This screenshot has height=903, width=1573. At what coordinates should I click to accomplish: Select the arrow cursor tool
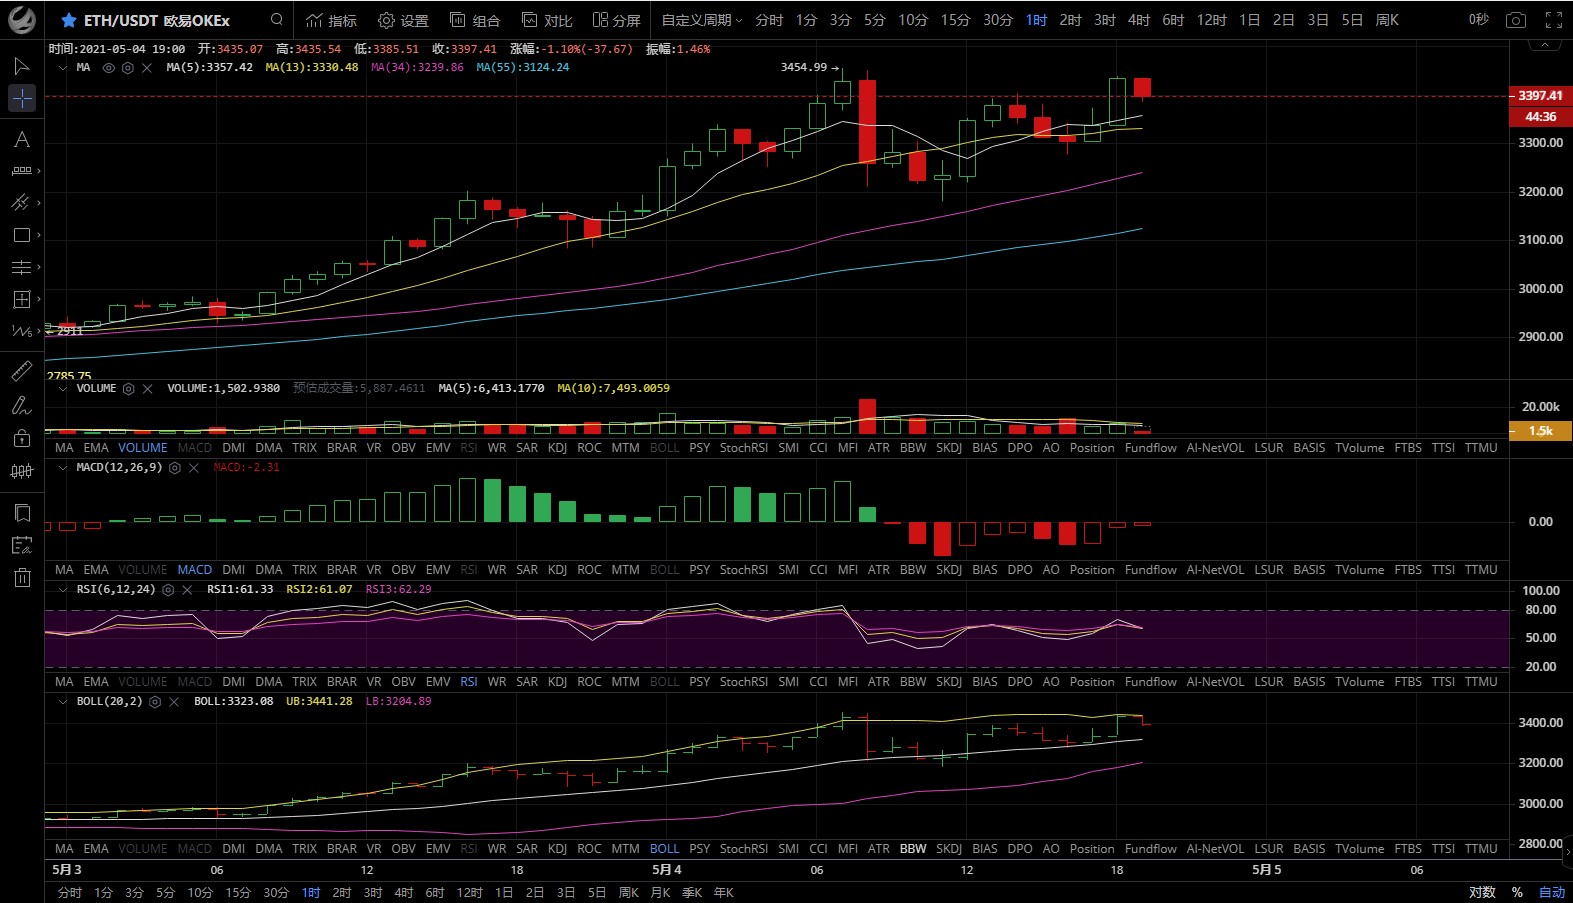[21, 66]
